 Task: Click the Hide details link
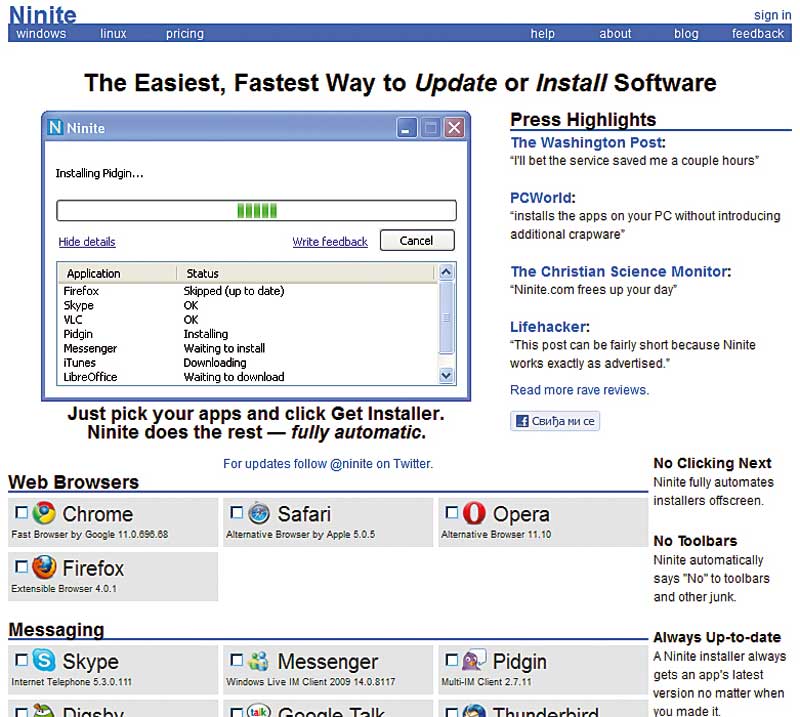click(87, 242)
